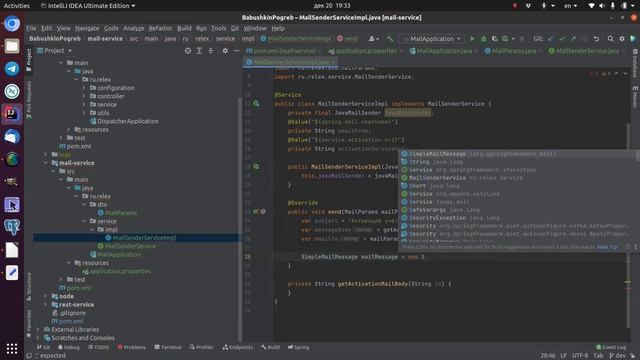
Task: Expand controller package folder
Action: click(84, 96)
